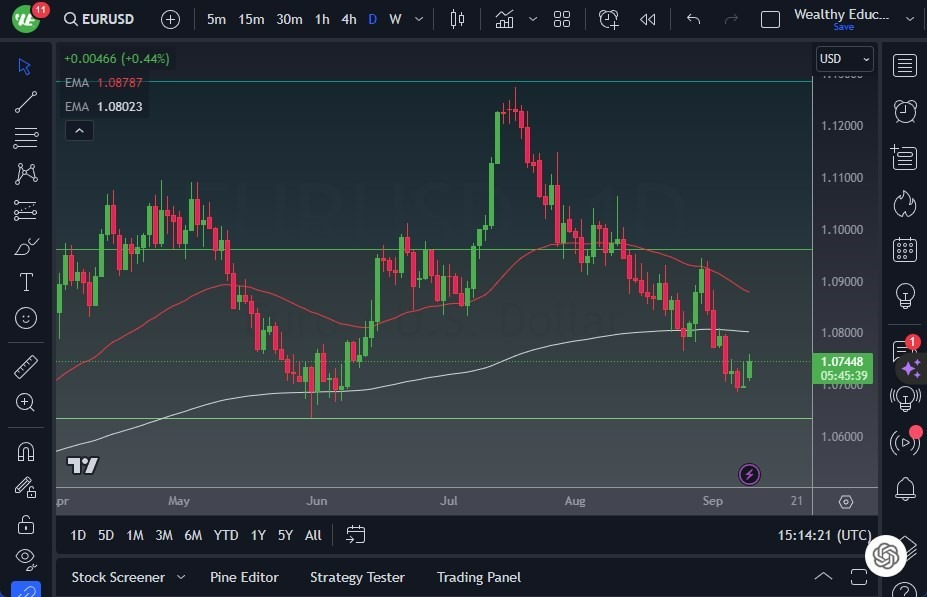The image size is (927, 597).
Task: Select the 1Y date range
Action: click(x=257, y=535)
